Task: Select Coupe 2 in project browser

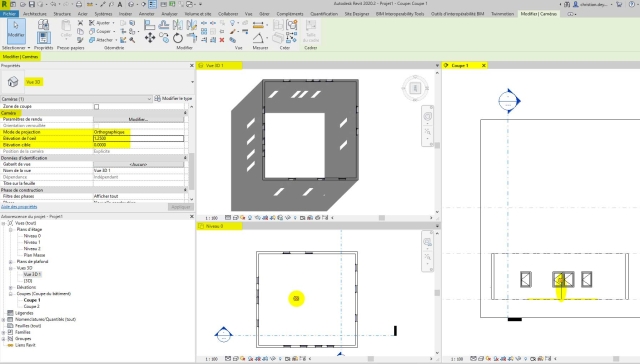Action: [31, 306]
